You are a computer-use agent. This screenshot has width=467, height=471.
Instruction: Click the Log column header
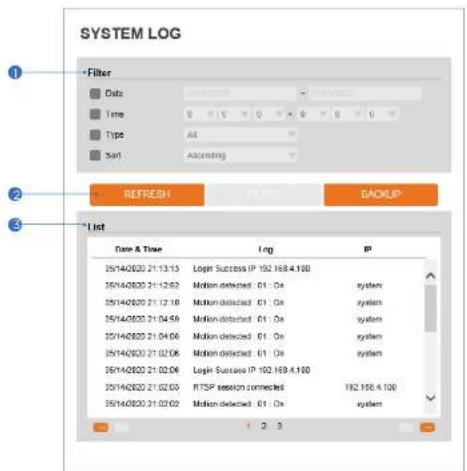[266, 249]
